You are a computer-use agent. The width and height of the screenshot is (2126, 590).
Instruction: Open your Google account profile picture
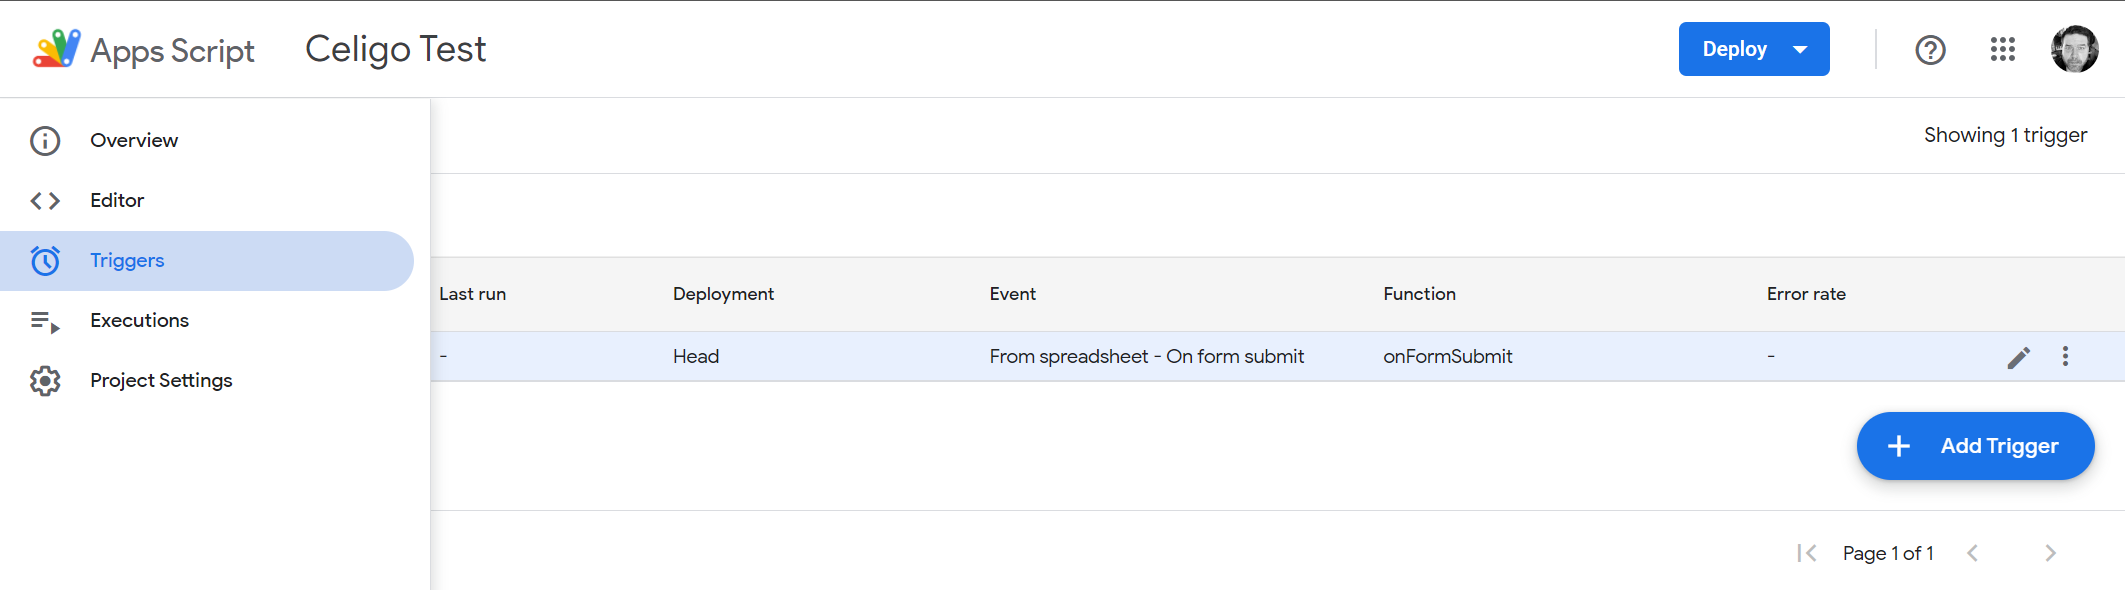(2076, 49)
